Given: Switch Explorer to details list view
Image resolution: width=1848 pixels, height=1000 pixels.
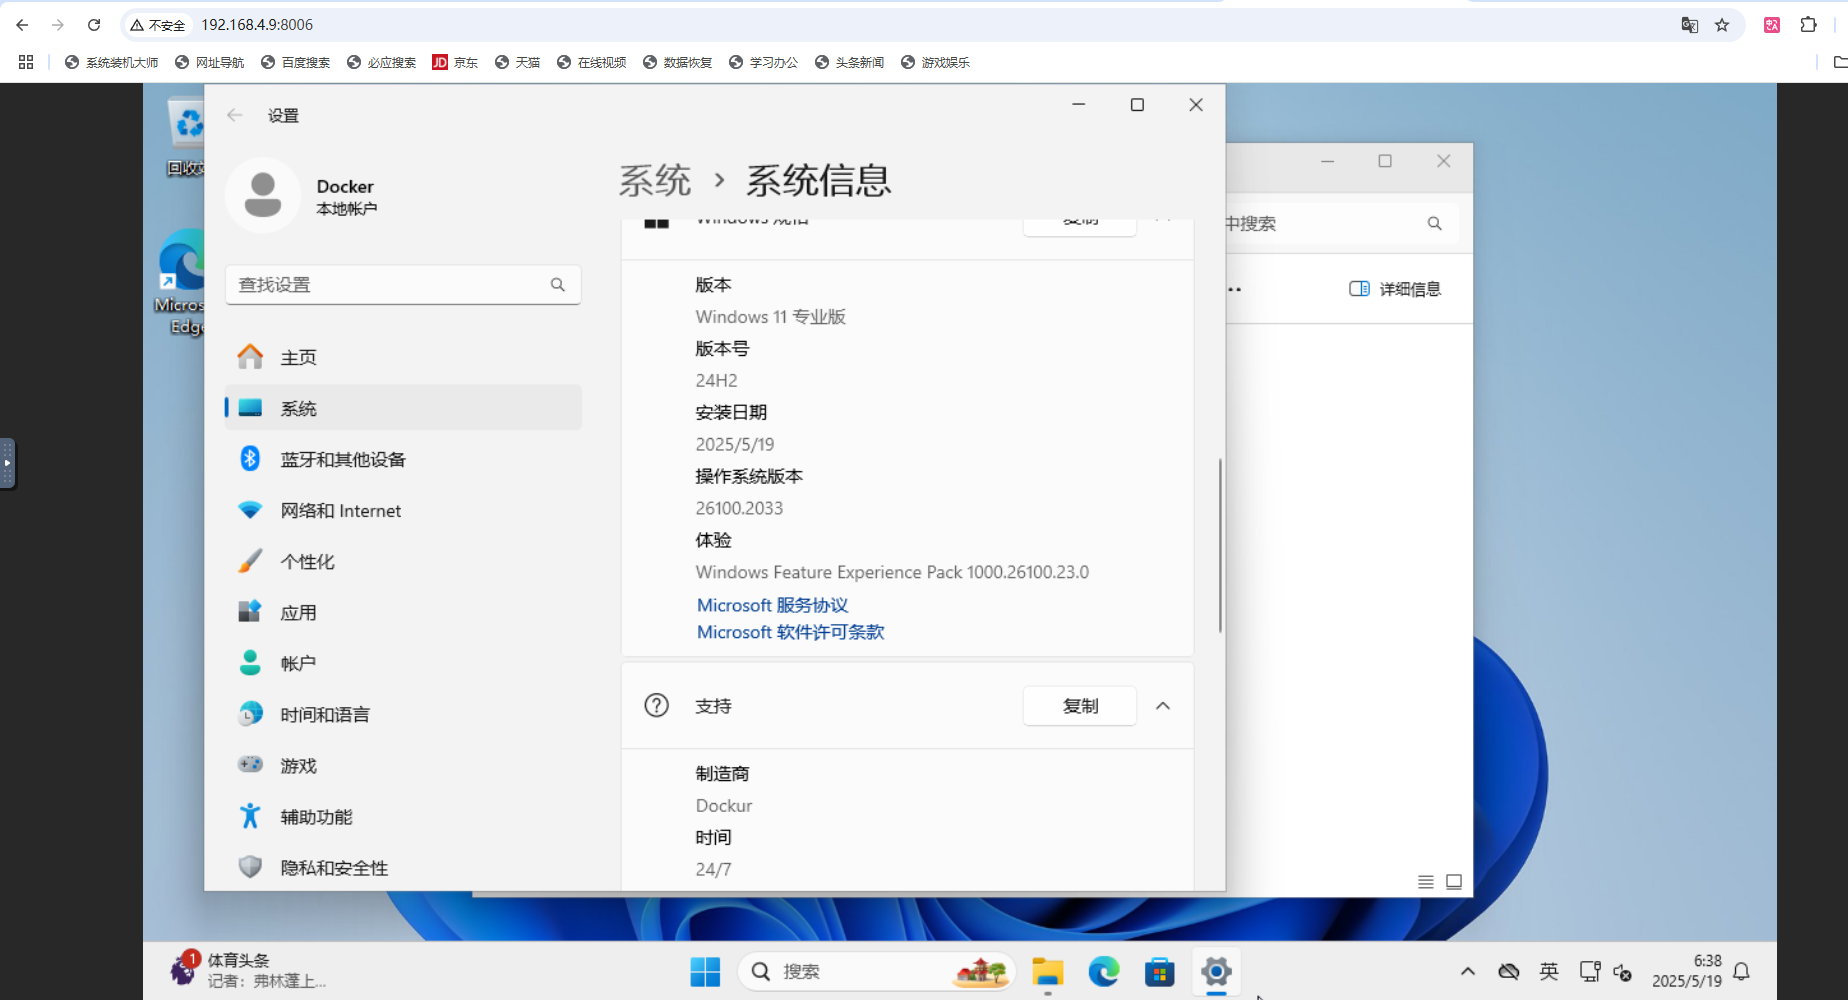Looking at the screenshot, I should click(1426, 882).
